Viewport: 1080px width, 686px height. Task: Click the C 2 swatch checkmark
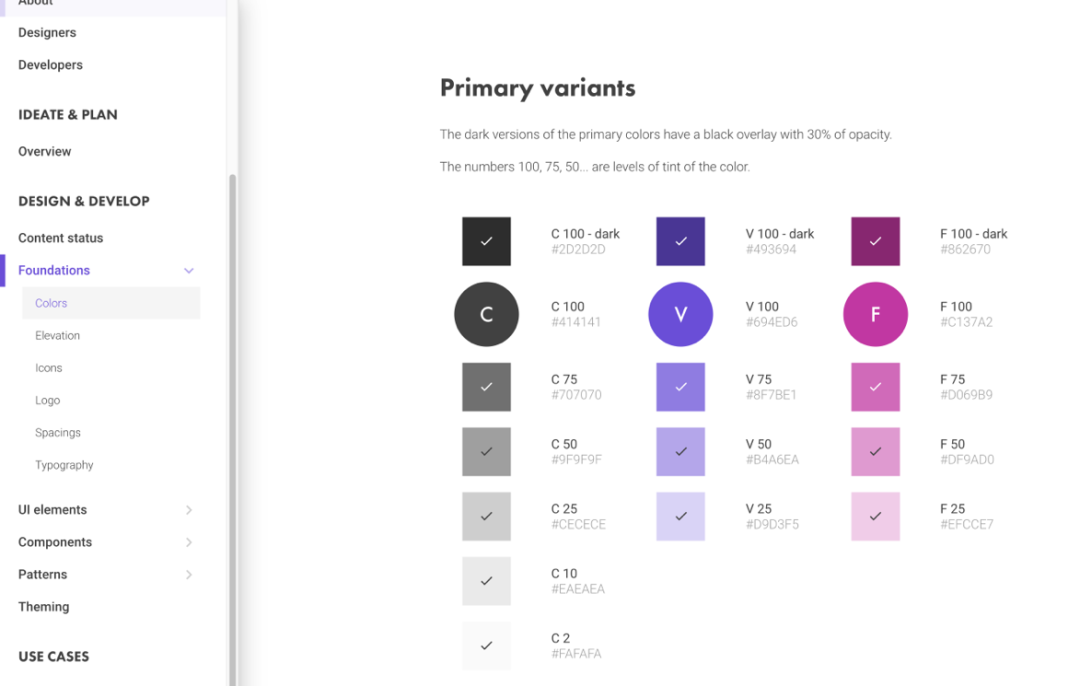[x=486, y=646]
